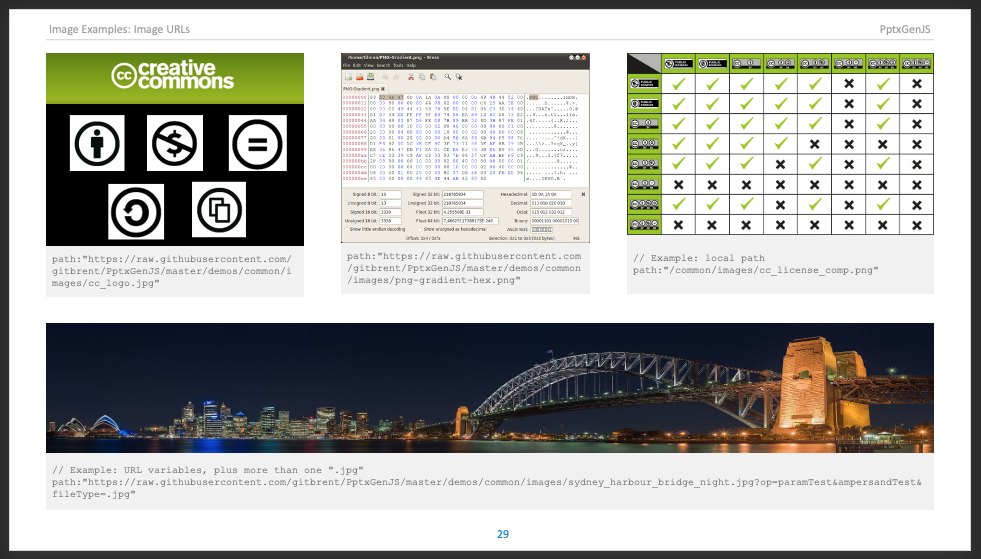Open the View menu in the Bless window
The width and height of the screenshot is (981, 559).
(x=369, y=65)
